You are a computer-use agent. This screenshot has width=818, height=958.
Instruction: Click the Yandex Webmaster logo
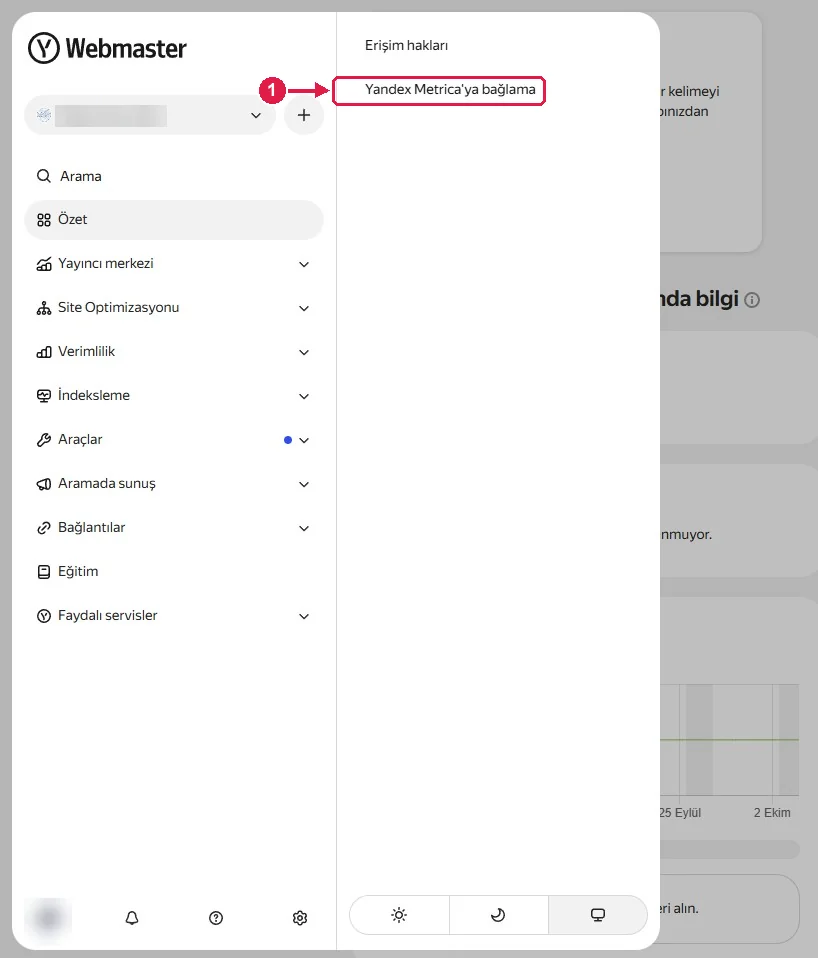(x=107, y=48)
